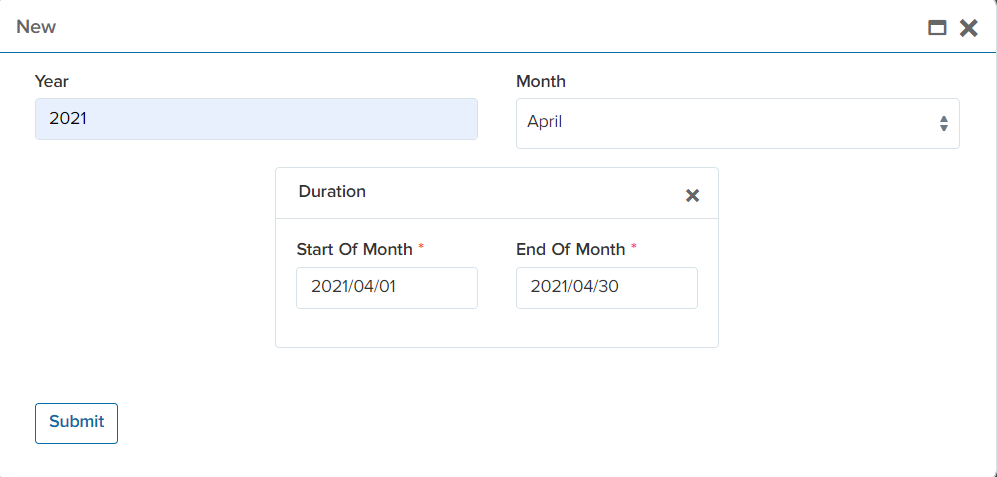Click the Month dropdown arrows
The width and height of the screenshot is (997, 477).
click(x=943, y=123)
